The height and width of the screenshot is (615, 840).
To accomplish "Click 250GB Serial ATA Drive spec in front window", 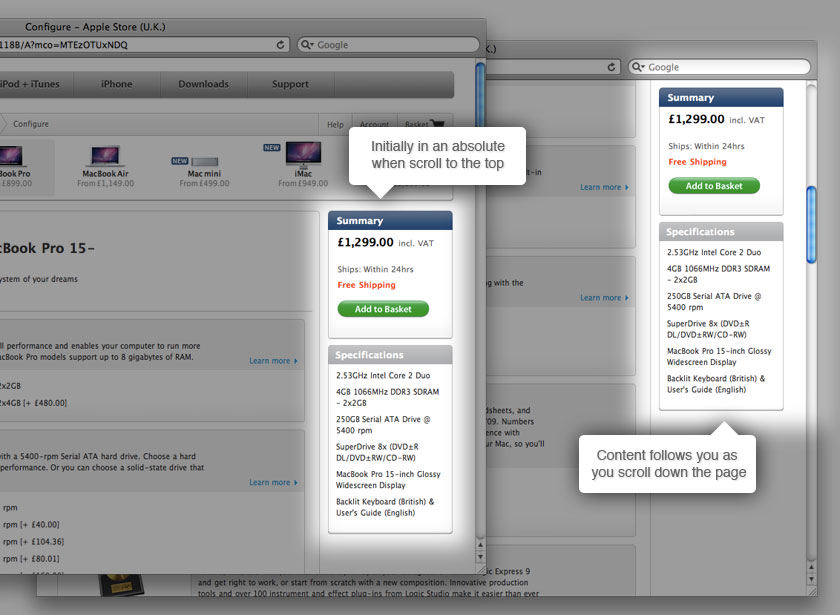I will click(x=383, y=425).
